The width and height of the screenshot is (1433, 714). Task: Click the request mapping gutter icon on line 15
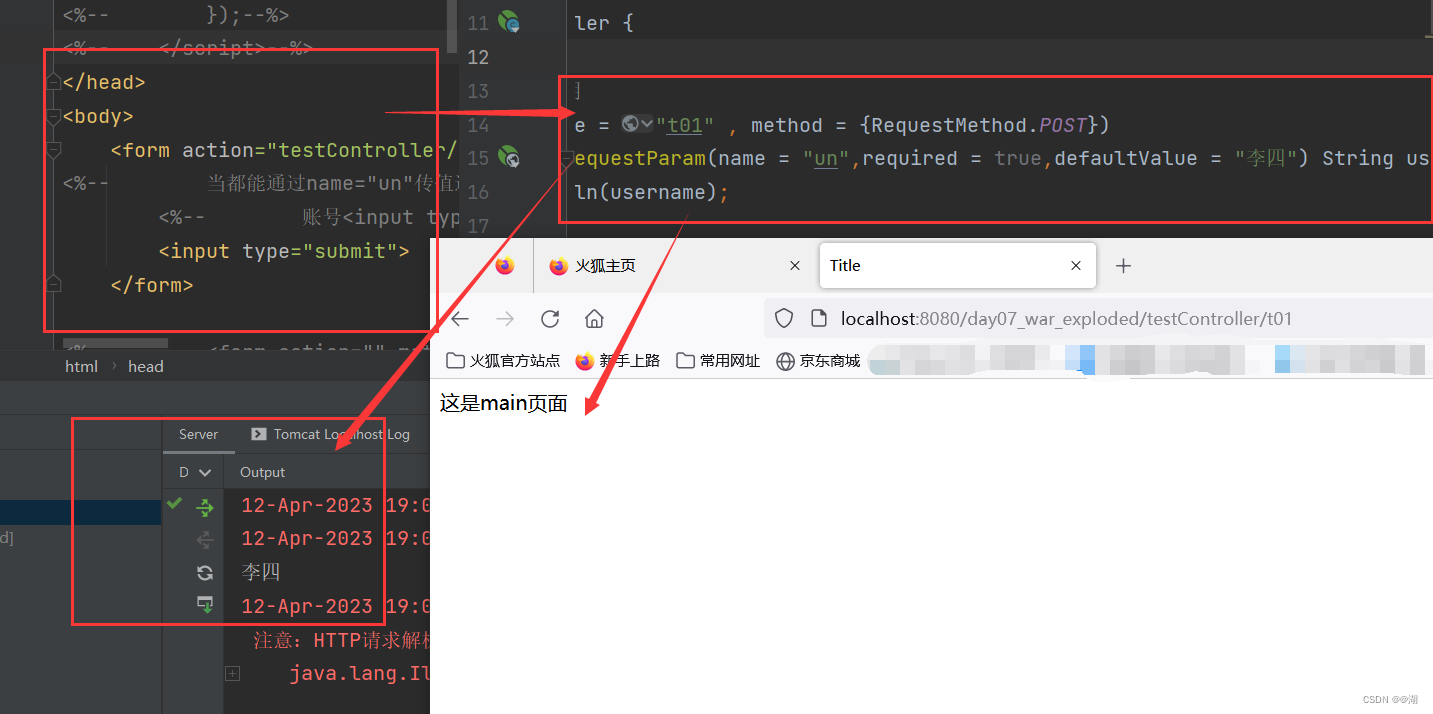point(509,157)
